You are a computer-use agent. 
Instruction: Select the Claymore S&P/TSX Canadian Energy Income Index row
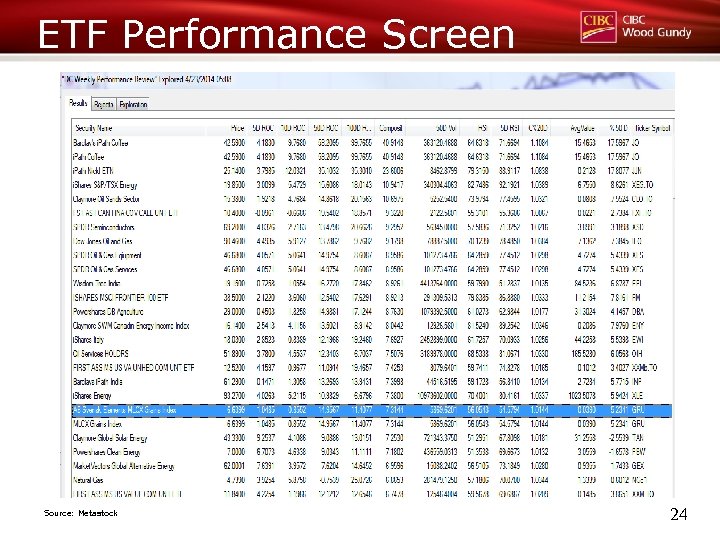click(372, 326)
